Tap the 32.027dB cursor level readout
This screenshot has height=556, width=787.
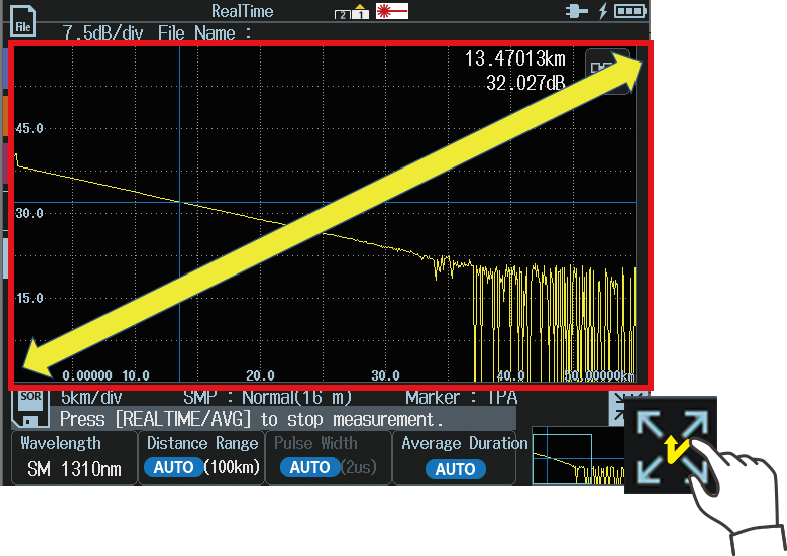tap(526, 83)
